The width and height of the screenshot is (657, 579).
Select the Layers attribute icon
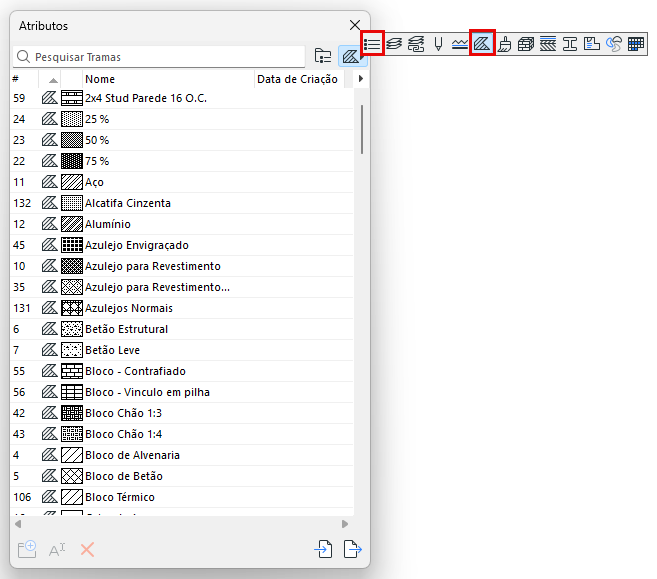click(394, 44)
